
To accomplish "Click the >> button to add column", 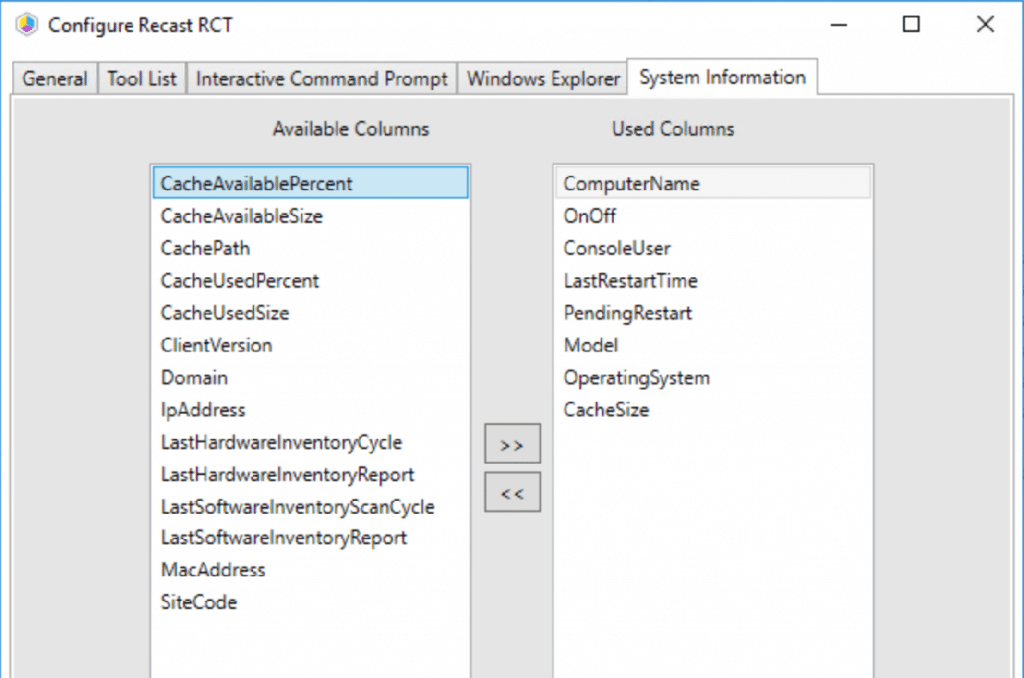I will tap(512, 443).
